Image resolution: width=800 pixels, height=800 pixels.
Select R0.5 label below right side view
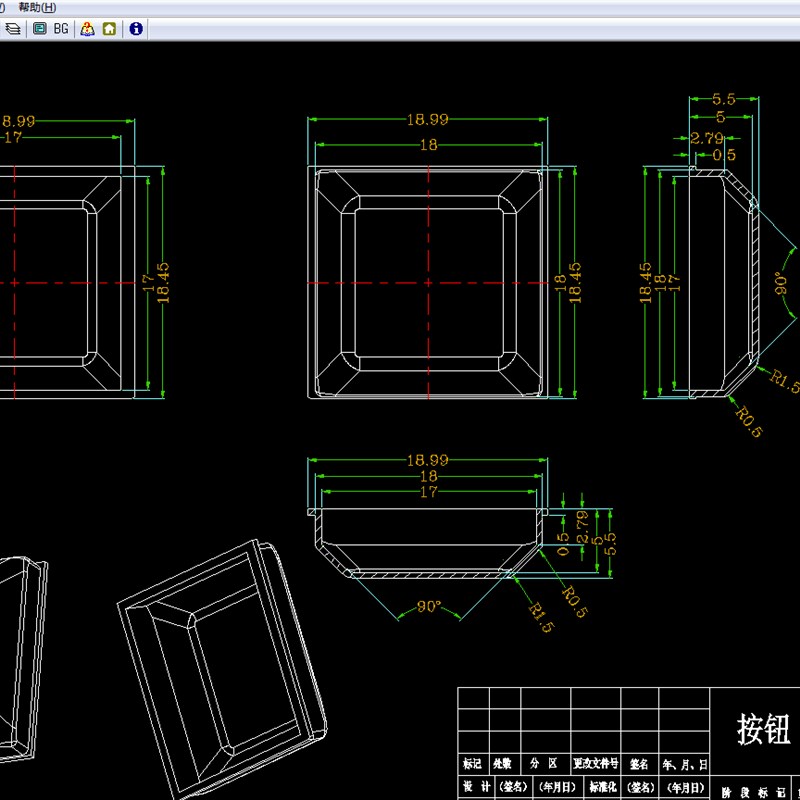pyautogui.click(x=748, y=421)
